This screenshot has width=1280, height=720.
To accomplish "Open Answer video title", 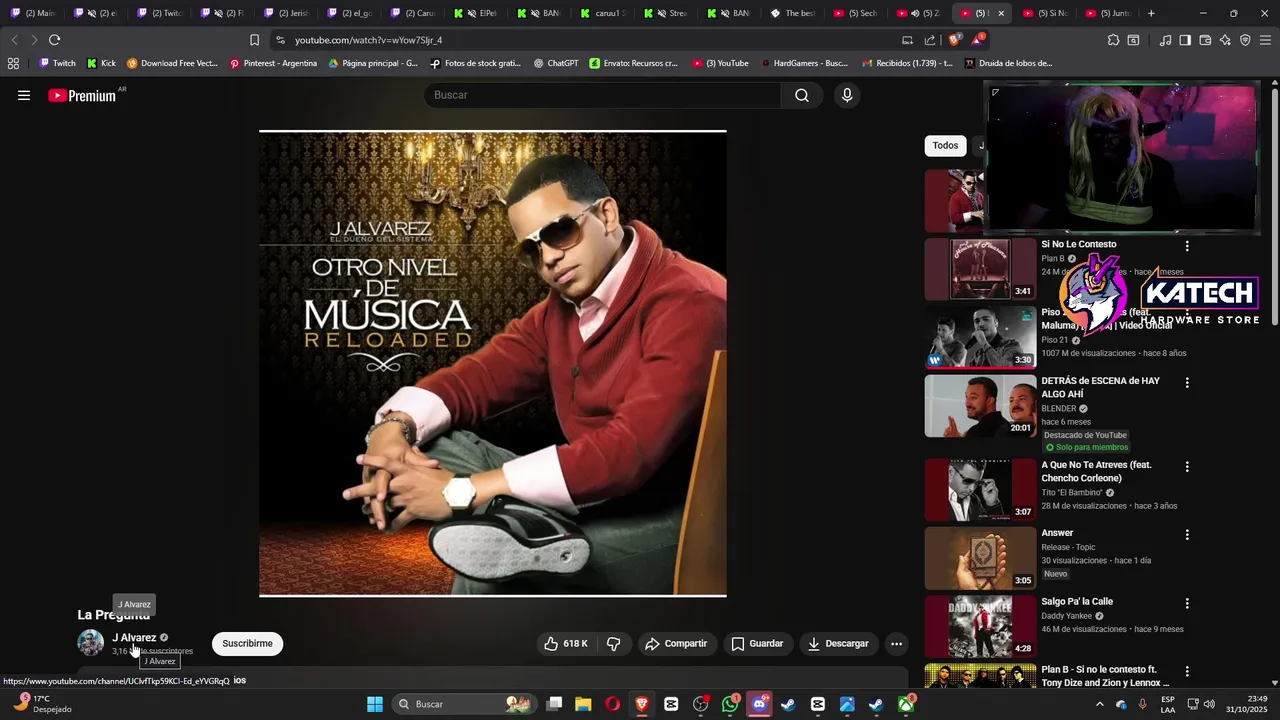I will [1057, 533].
